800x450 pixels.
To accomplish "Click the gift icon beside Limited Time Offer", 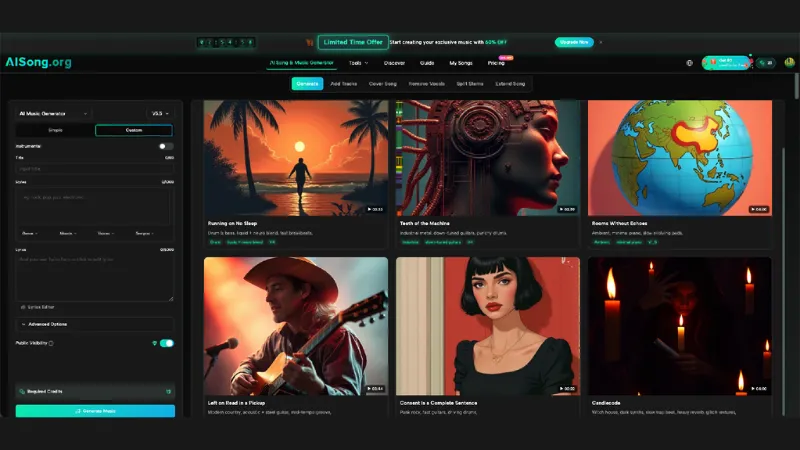I will point(309,42).
